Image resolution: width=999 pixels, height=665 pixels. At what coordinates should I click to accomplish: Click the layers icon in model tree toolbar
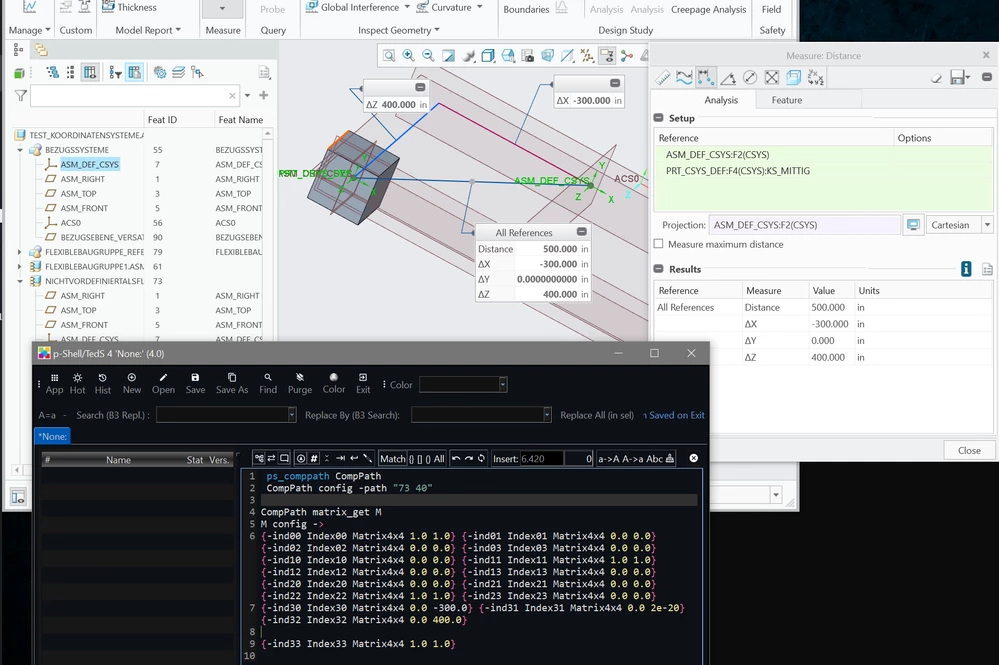(178, 73)
